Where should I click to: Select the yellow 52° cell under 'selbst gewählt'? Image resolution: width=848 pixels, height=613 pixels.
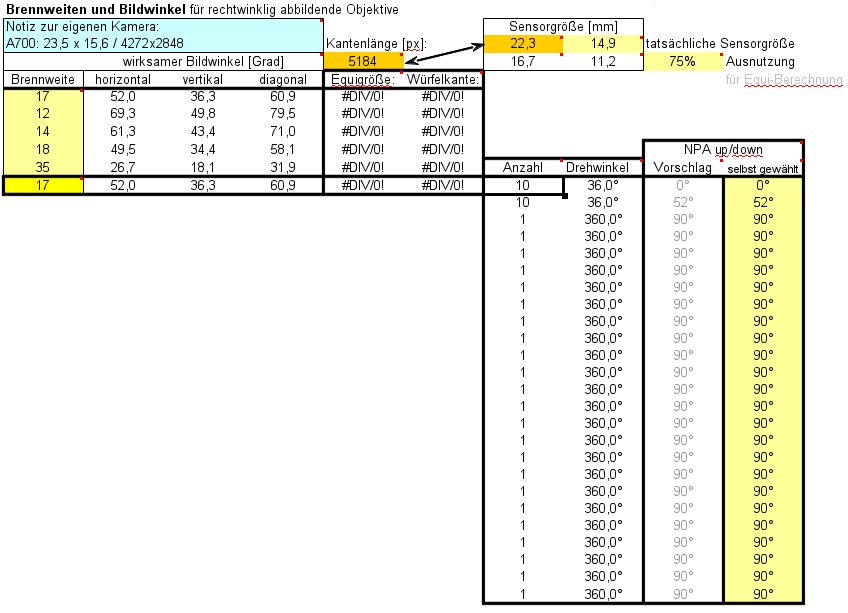pos(763,202)
